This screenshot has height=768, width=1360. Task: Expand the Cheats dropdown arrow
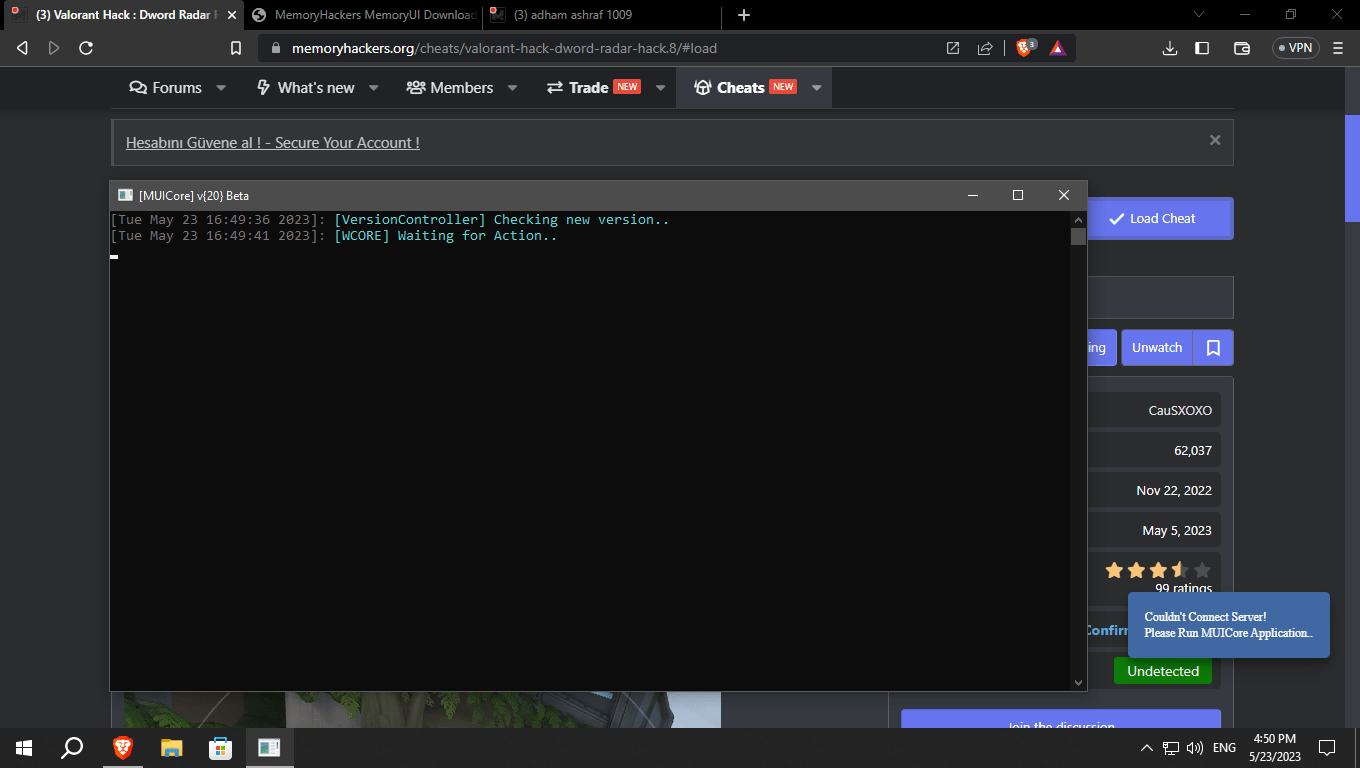point(816,88)
